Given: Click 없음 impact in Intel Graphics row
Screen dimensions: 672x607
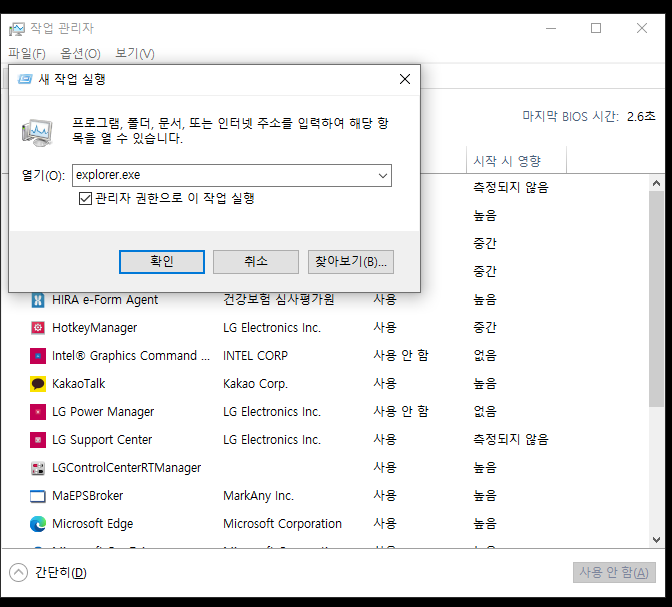Looking at the screenshot, I should pos(485,356).
